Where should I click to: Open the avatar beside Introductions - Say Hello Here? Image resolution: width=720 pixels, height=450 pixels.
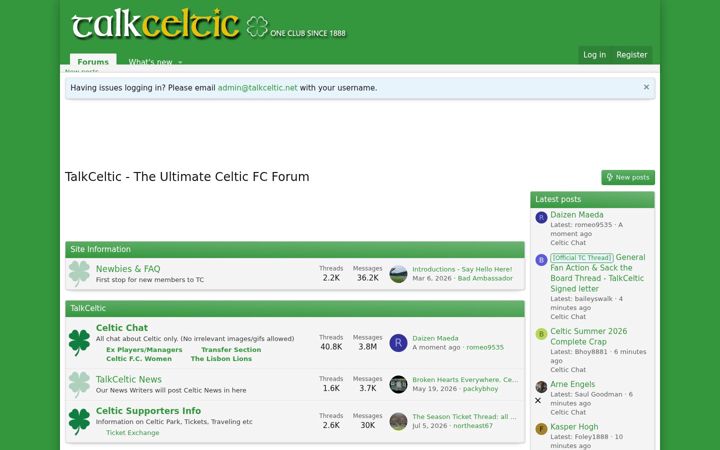pyautogui.click(x=398, y=274)
